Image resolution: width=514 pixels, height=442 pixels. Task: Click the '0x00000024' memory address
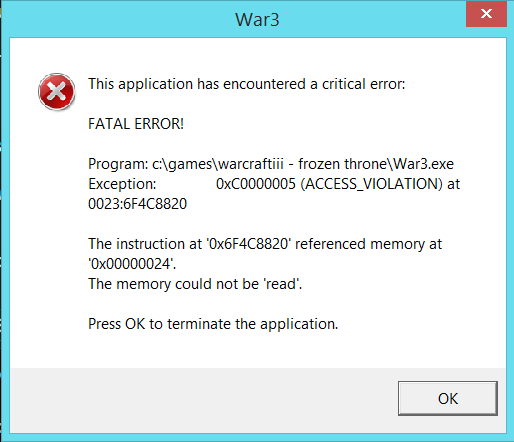(132, 264)
